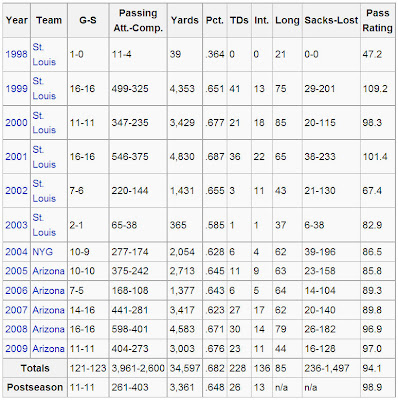Click the Totals row label
This screenshot has width=398, height=400.
pos(35,368)
